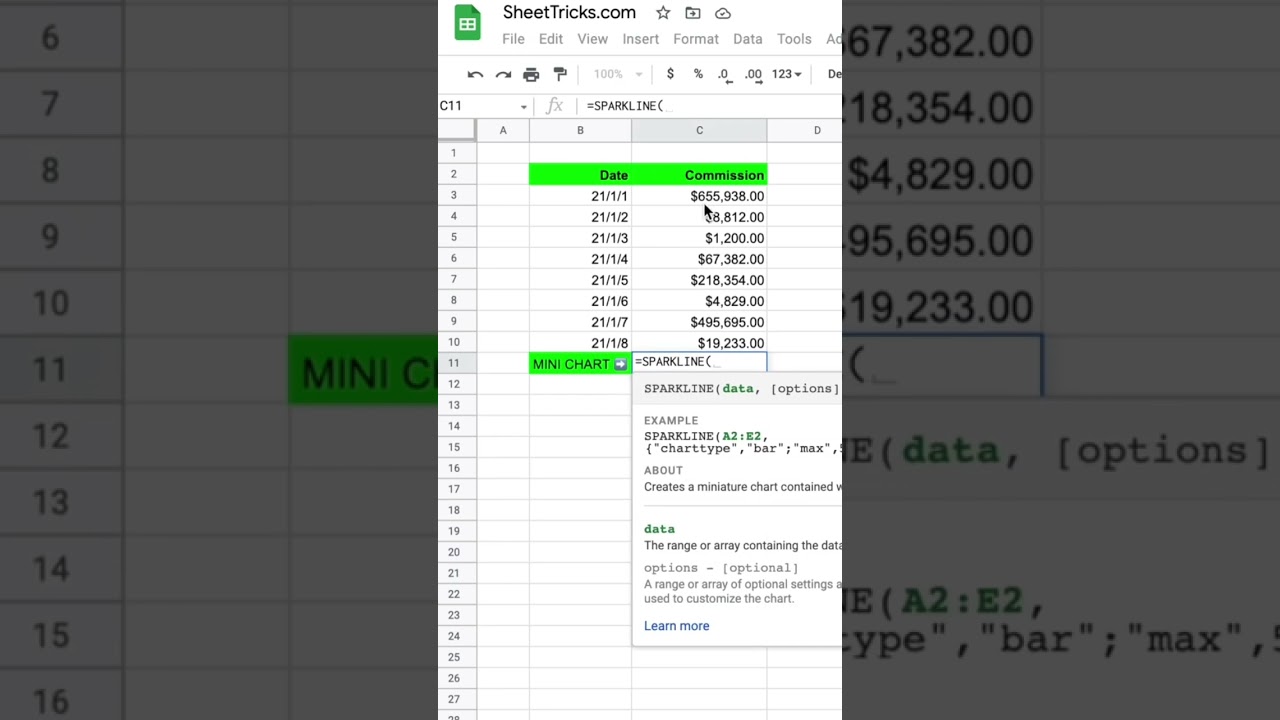Image resolution: width=1280 pixels, height=720 pixels.
Task: Open the Edit menu
Action: [551, 39]
